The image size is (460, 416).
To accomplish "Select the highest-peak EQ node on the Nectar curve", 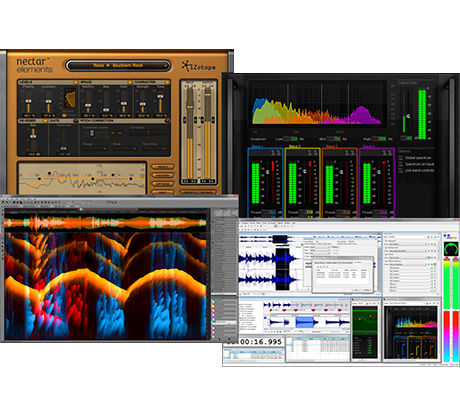I will click(x=50, y=173).
